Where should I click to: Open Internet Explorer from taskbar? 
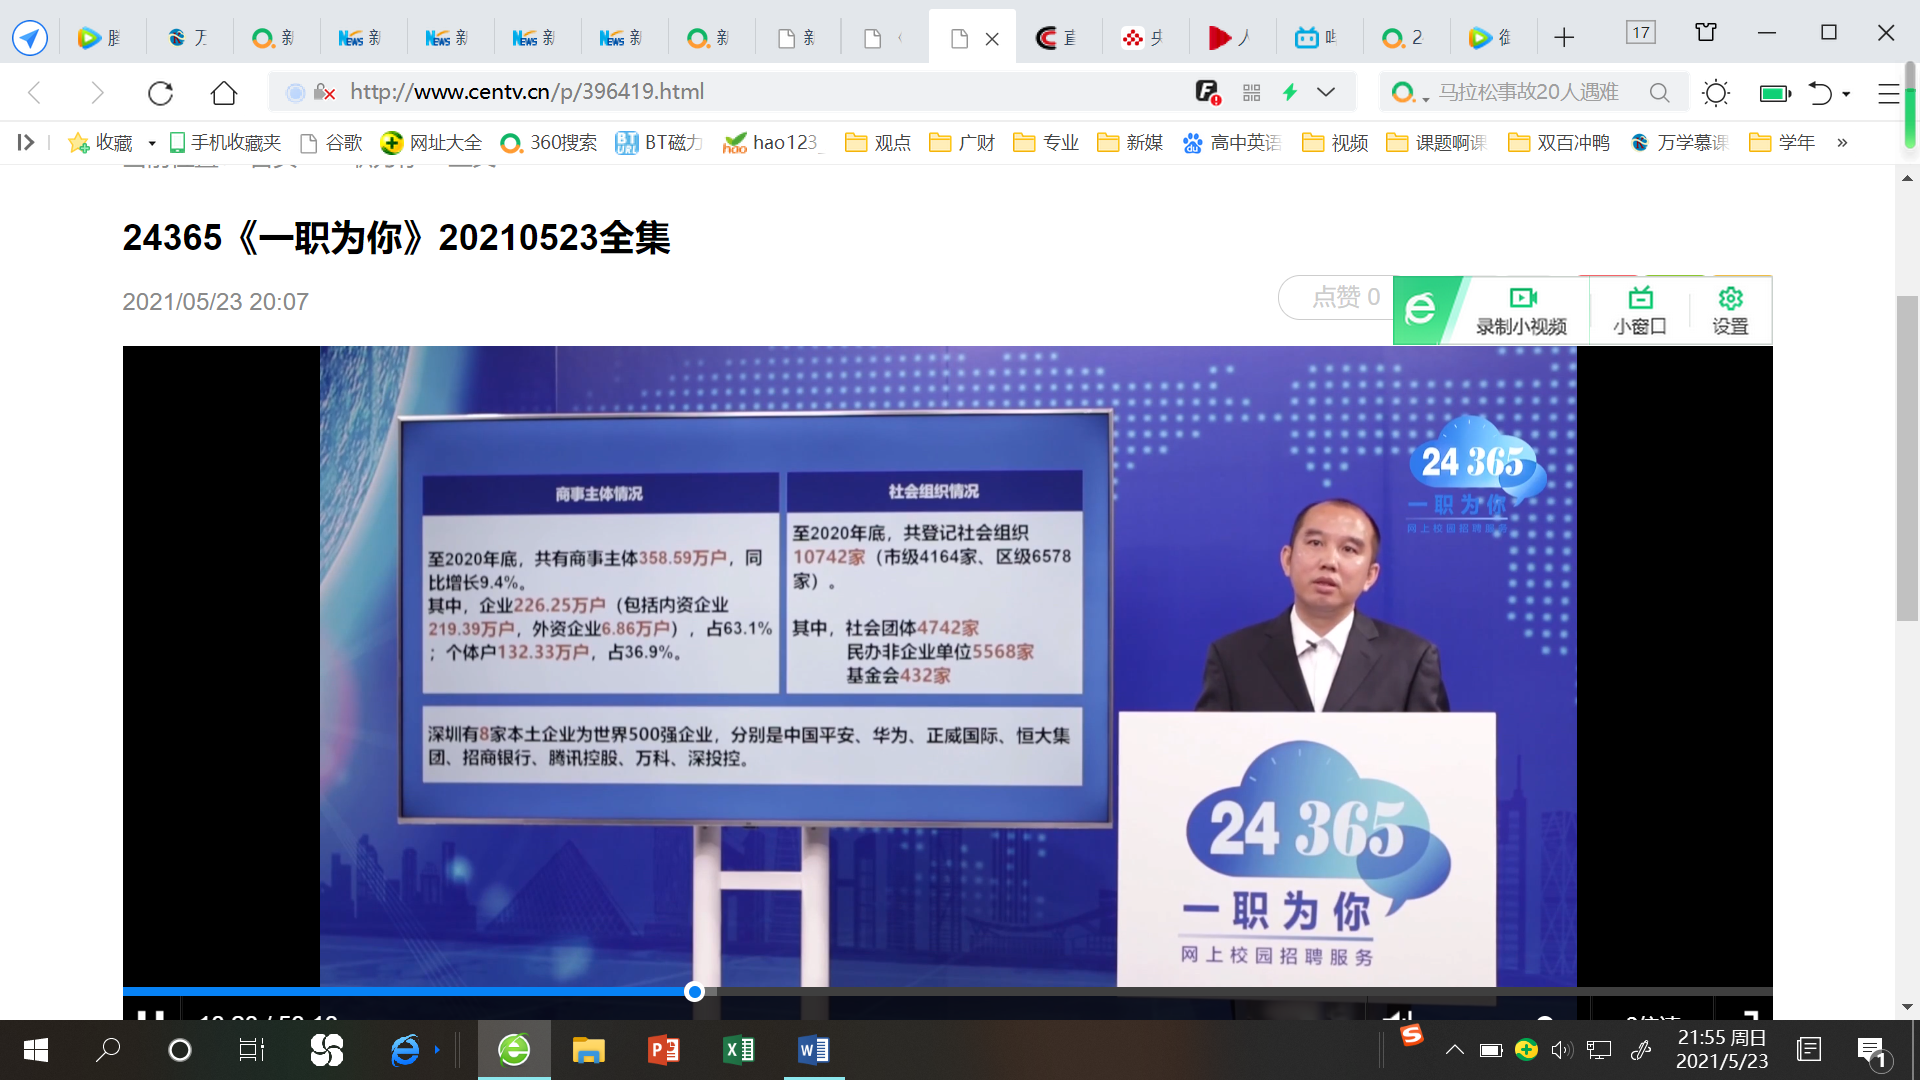click(x=405, y=1050)
